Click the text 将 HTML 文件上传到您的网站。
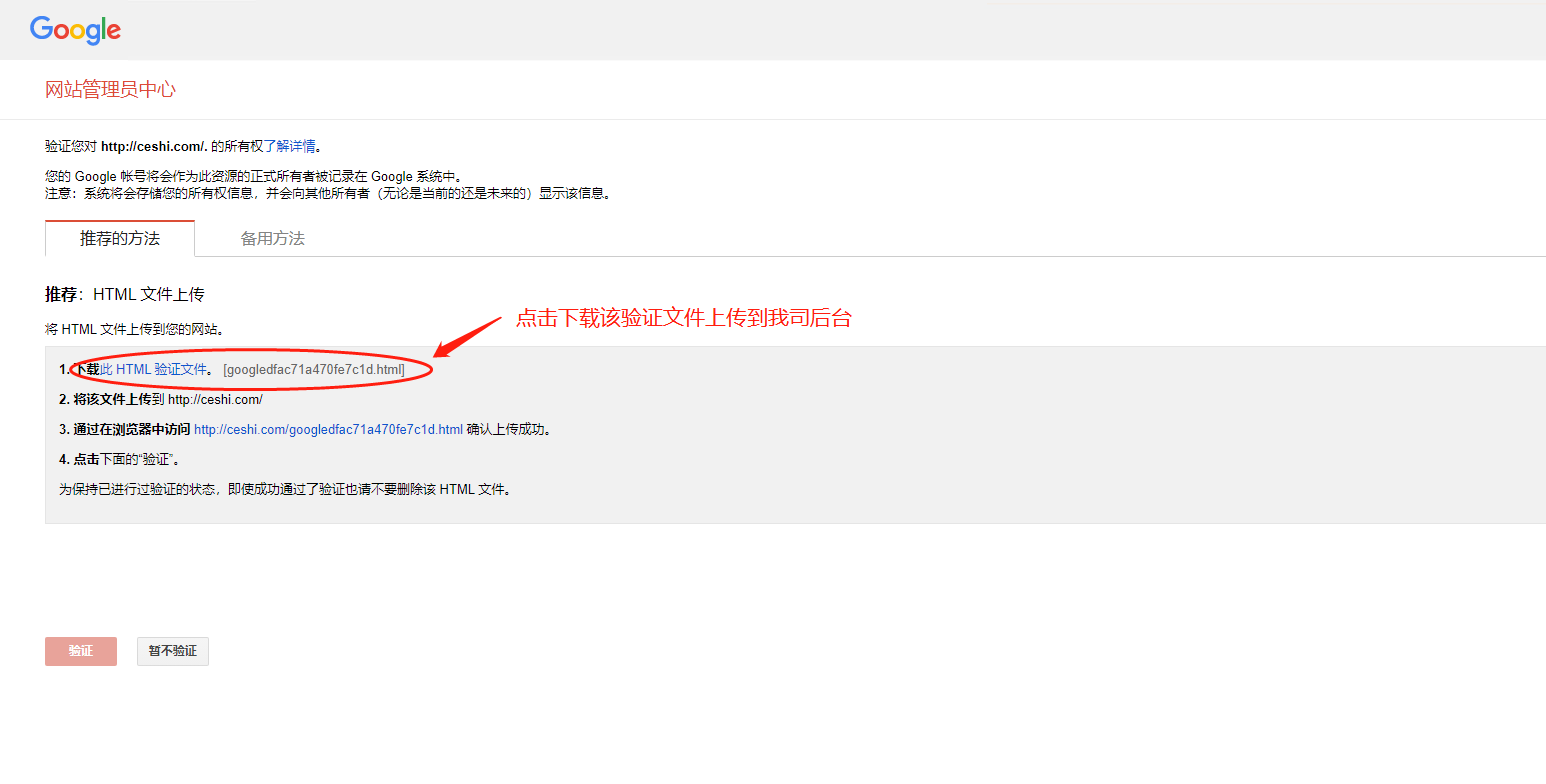The image size is (1546, 784). click(135, 329)
